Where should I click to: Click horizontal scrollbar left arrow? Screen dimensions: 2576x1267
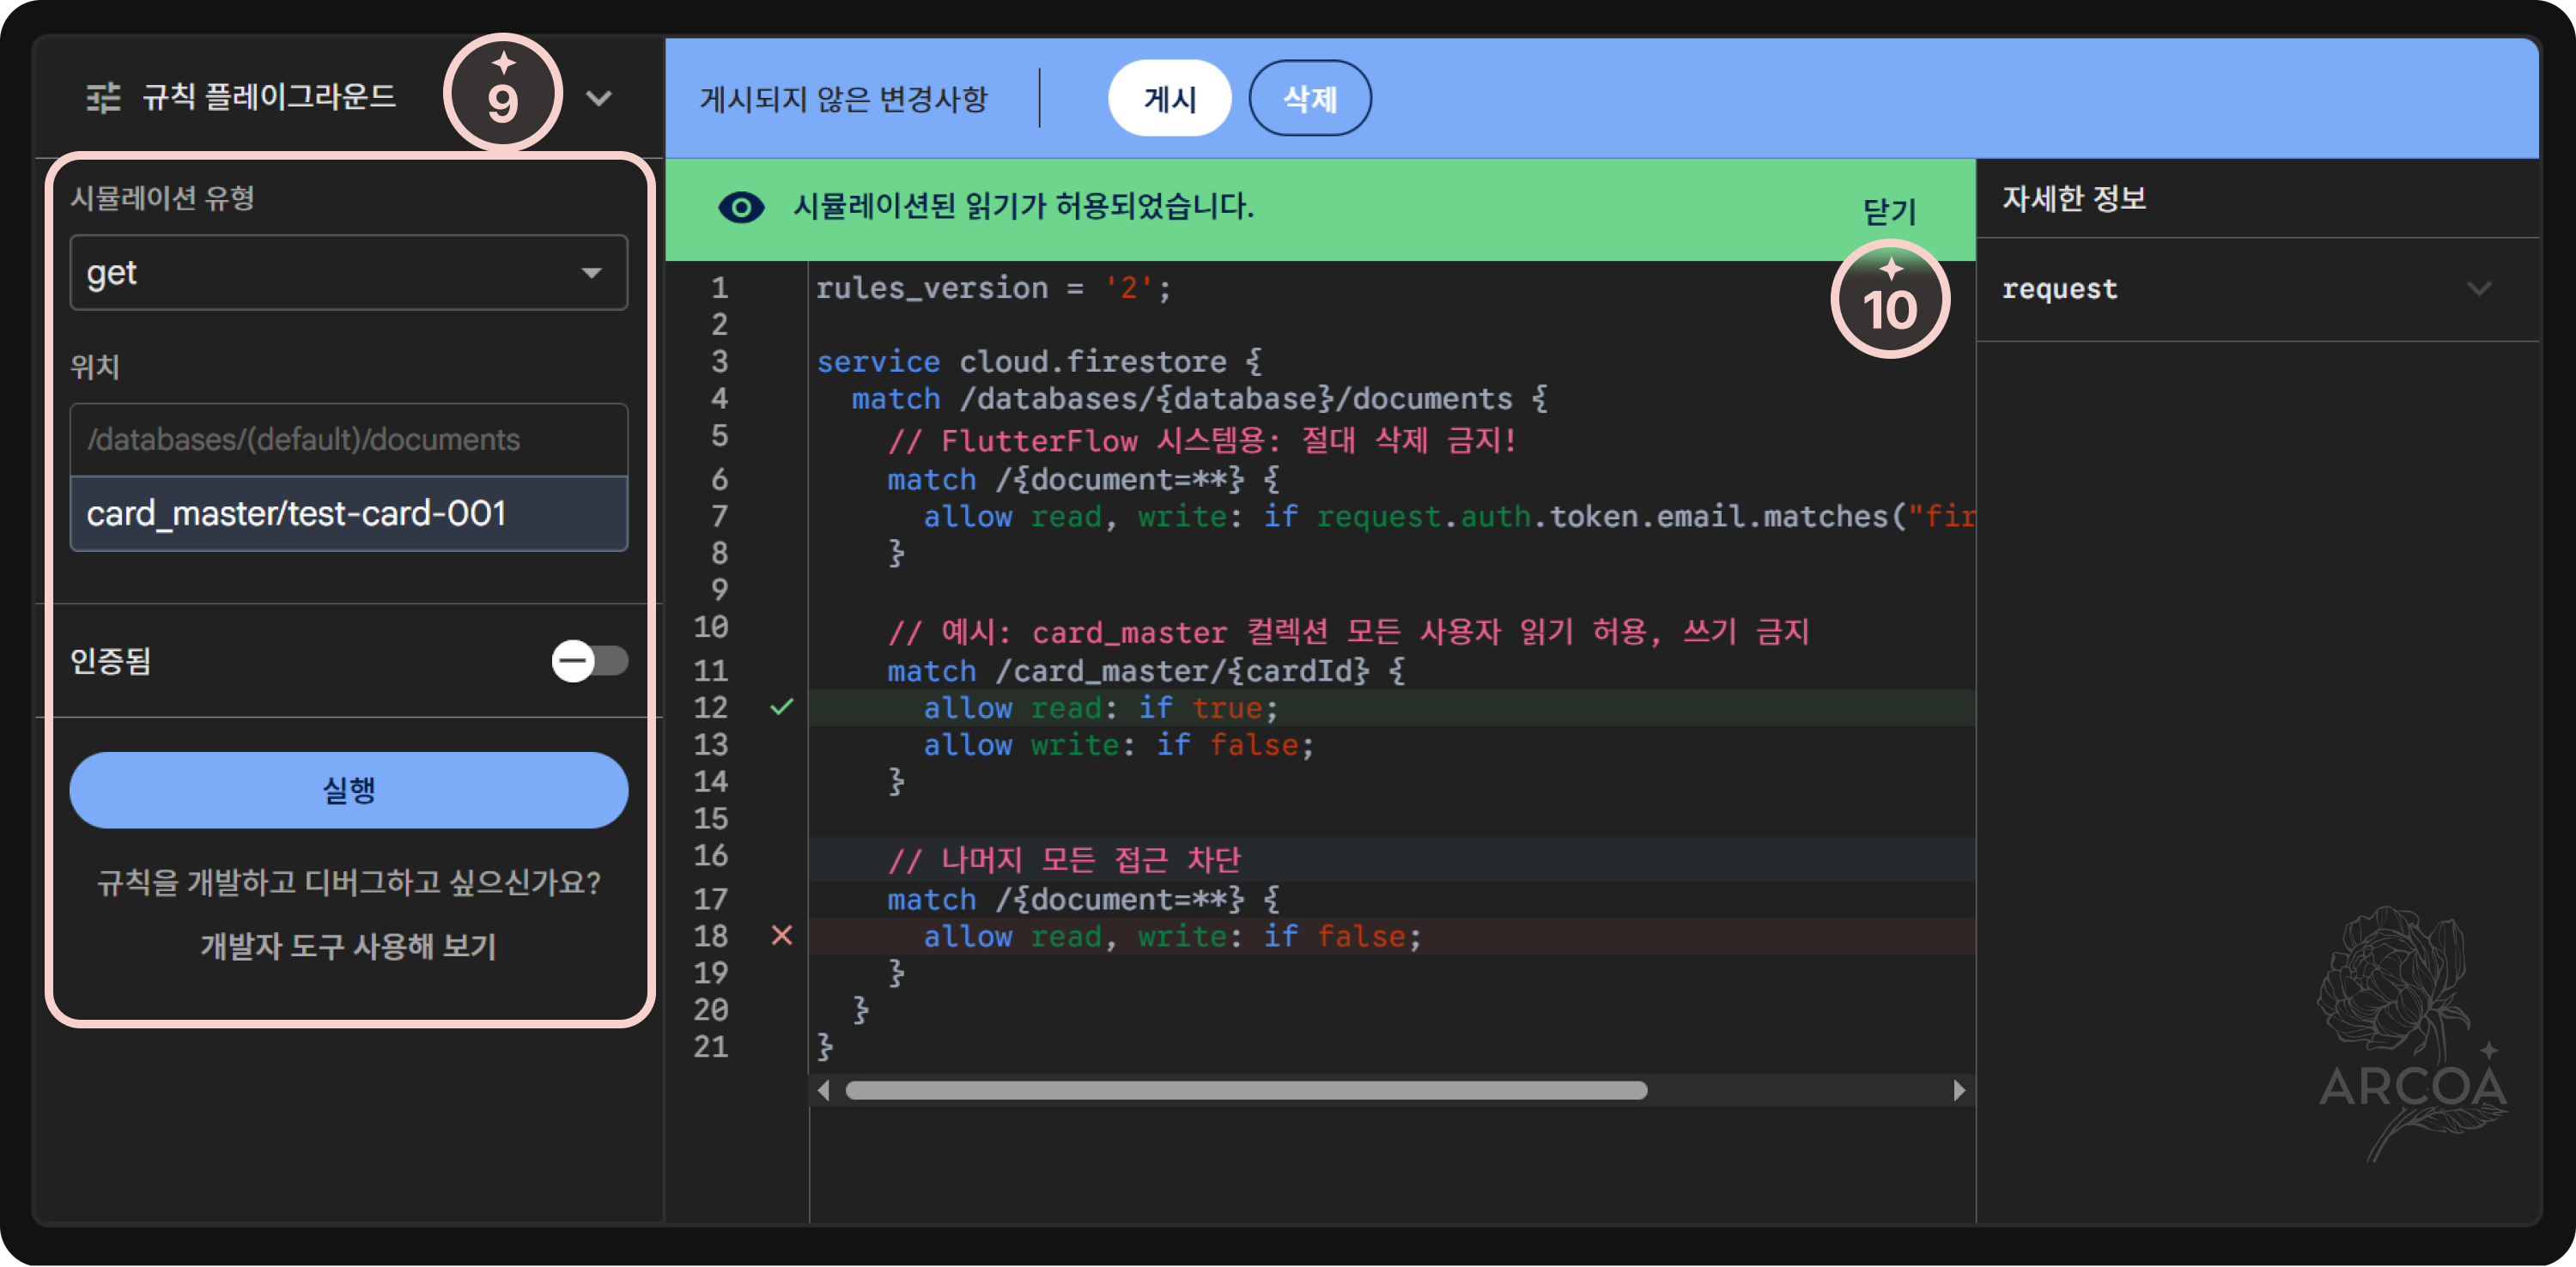[x=823, y=1090]
